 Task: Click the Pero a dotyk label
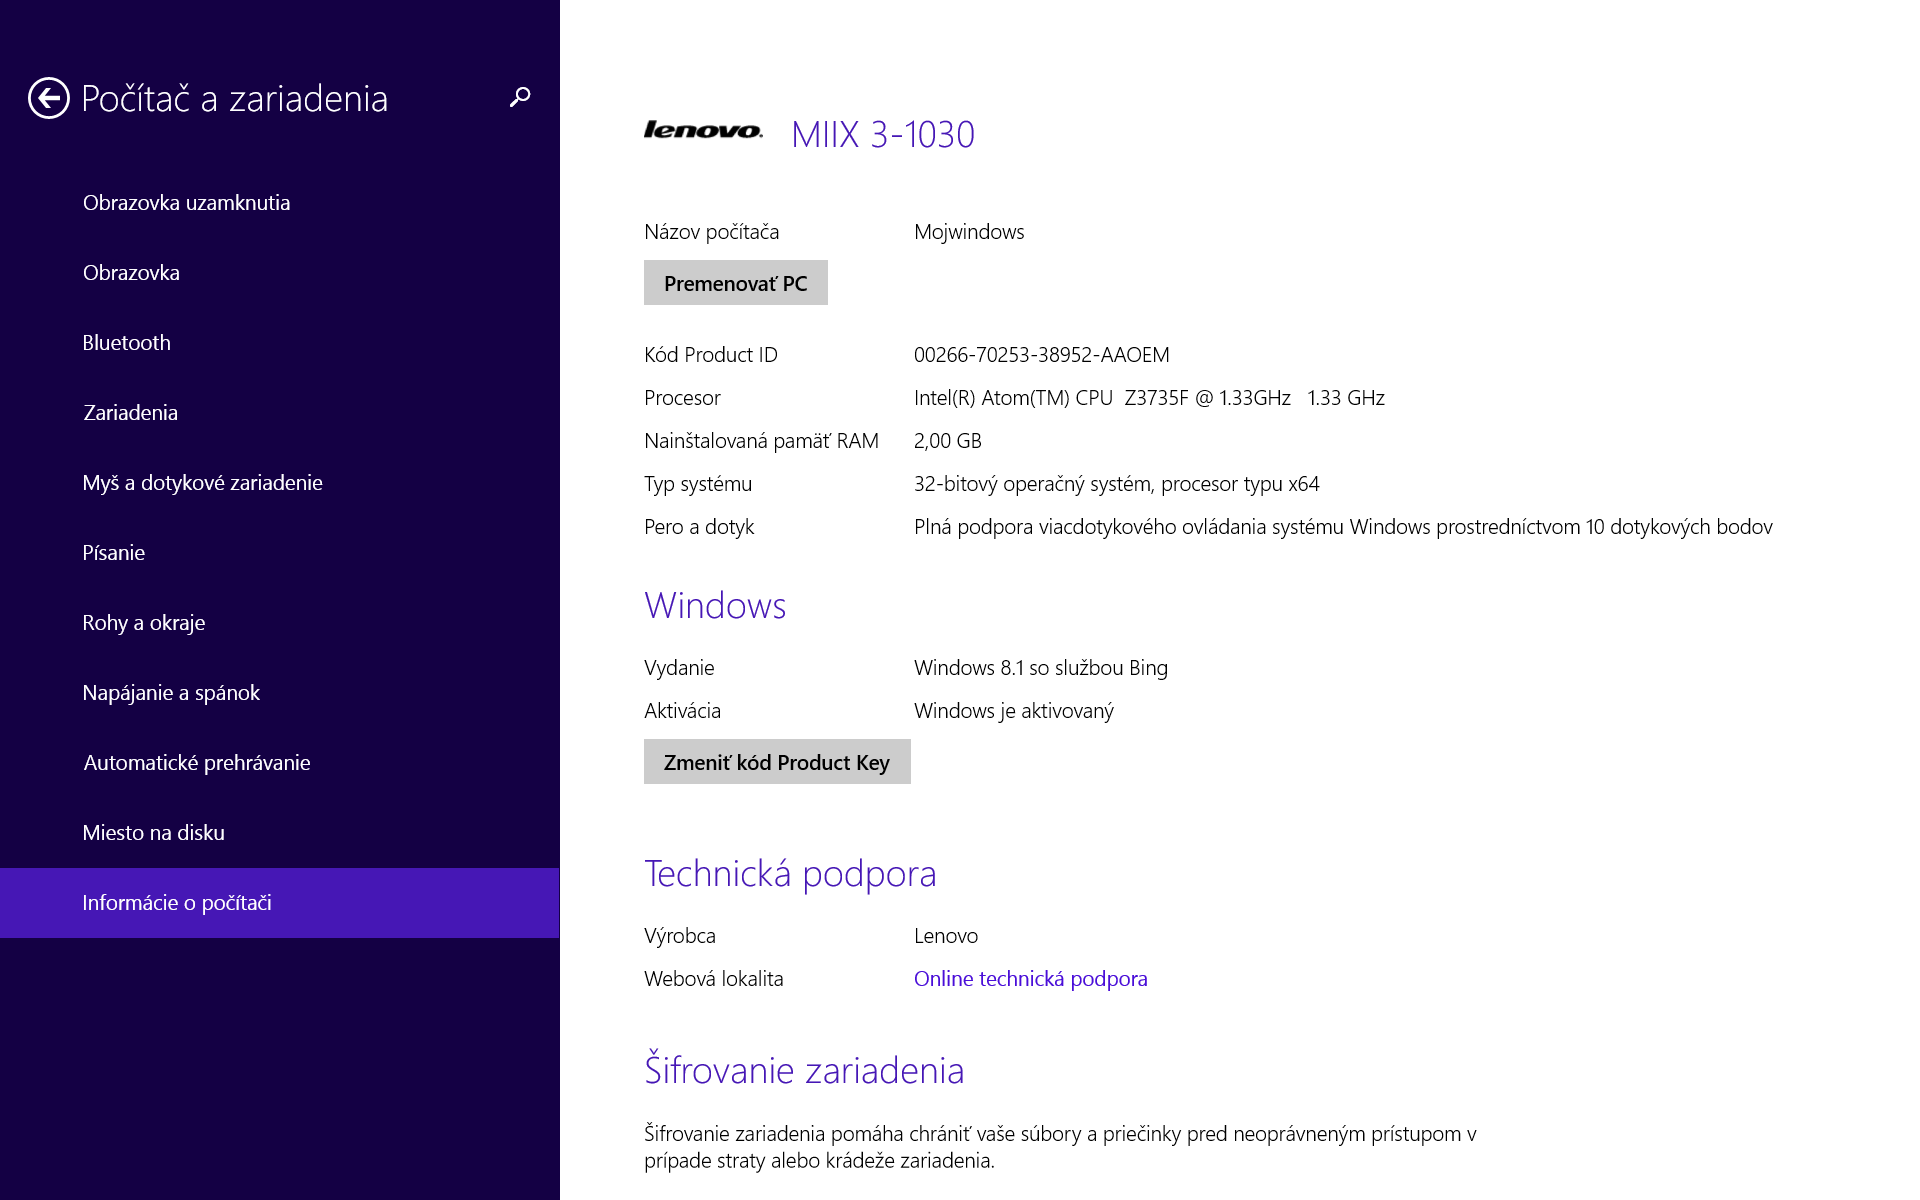tap(699, 527)
